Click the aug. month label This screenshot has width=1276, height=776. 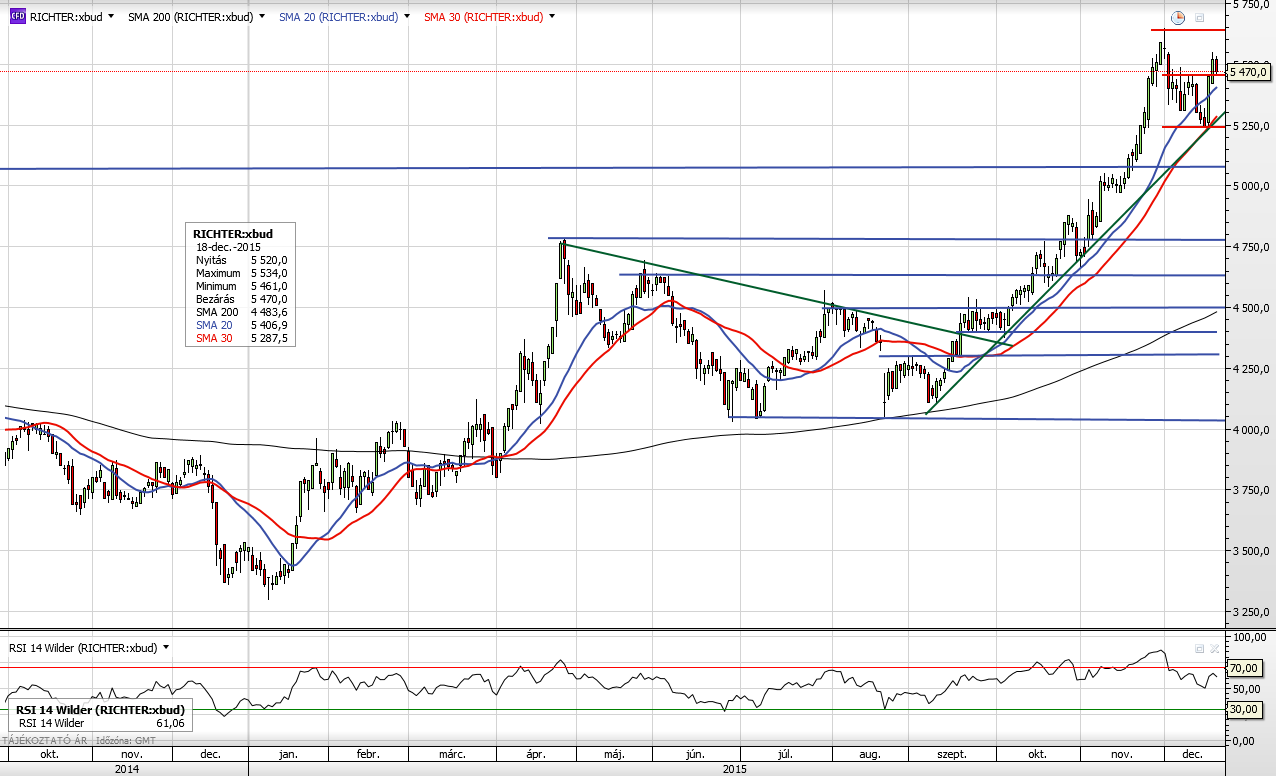pyautogui.click(x=868, y=755)
